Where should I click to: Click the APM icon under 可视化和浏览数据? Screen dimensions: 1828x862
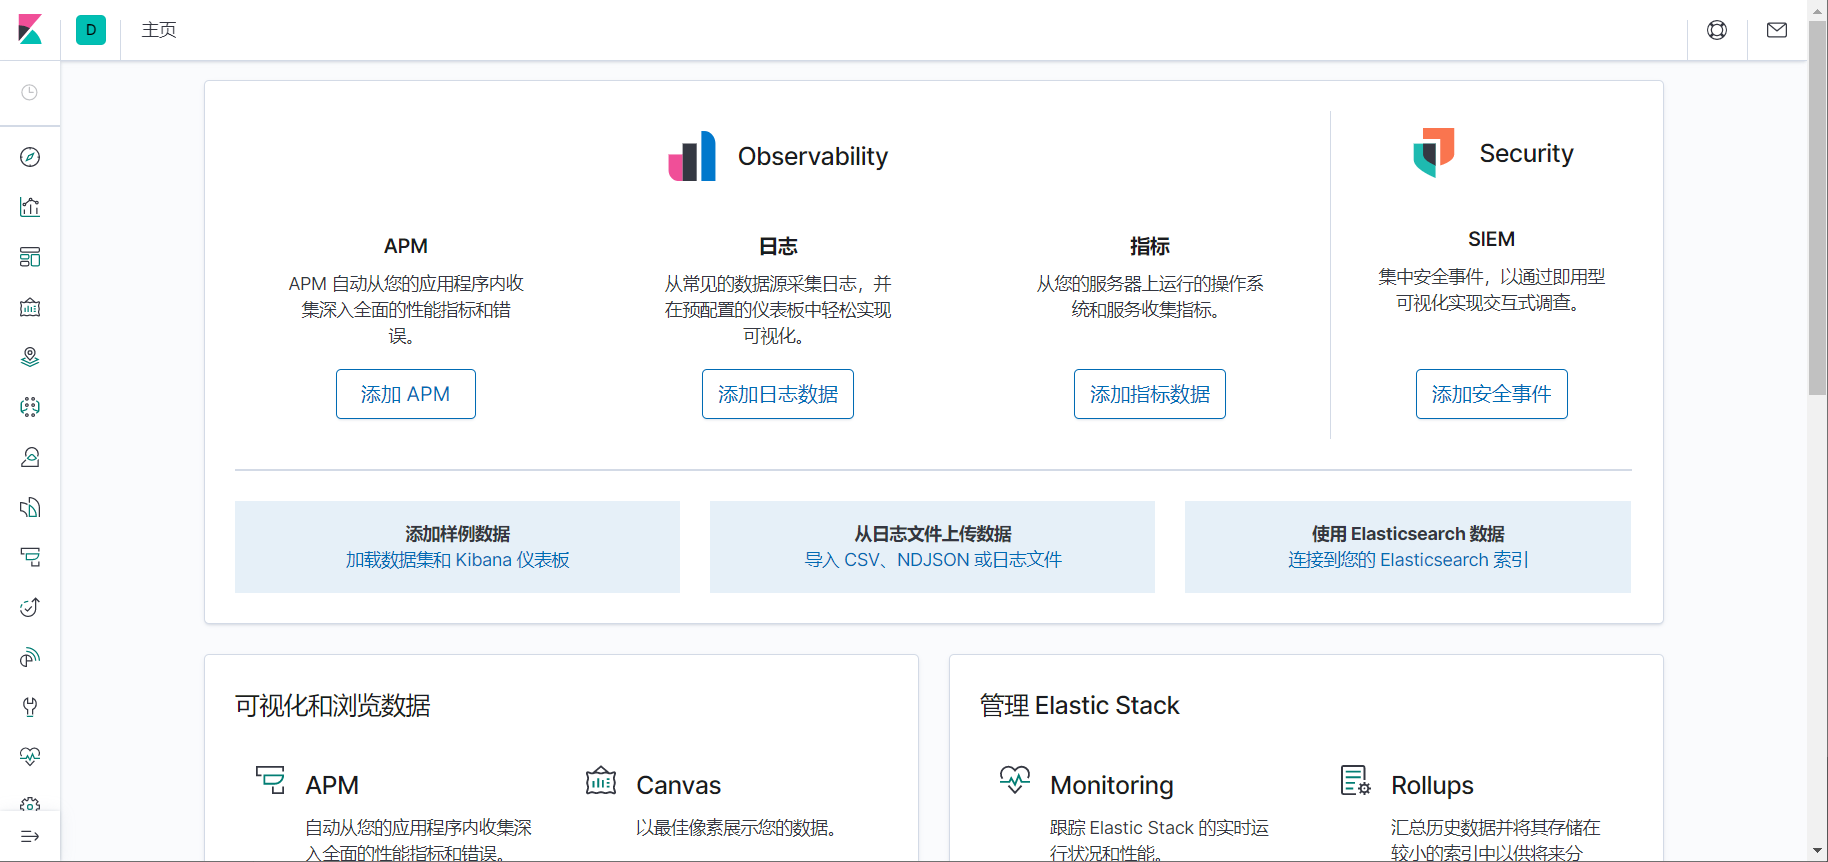[x=270, y=780]
